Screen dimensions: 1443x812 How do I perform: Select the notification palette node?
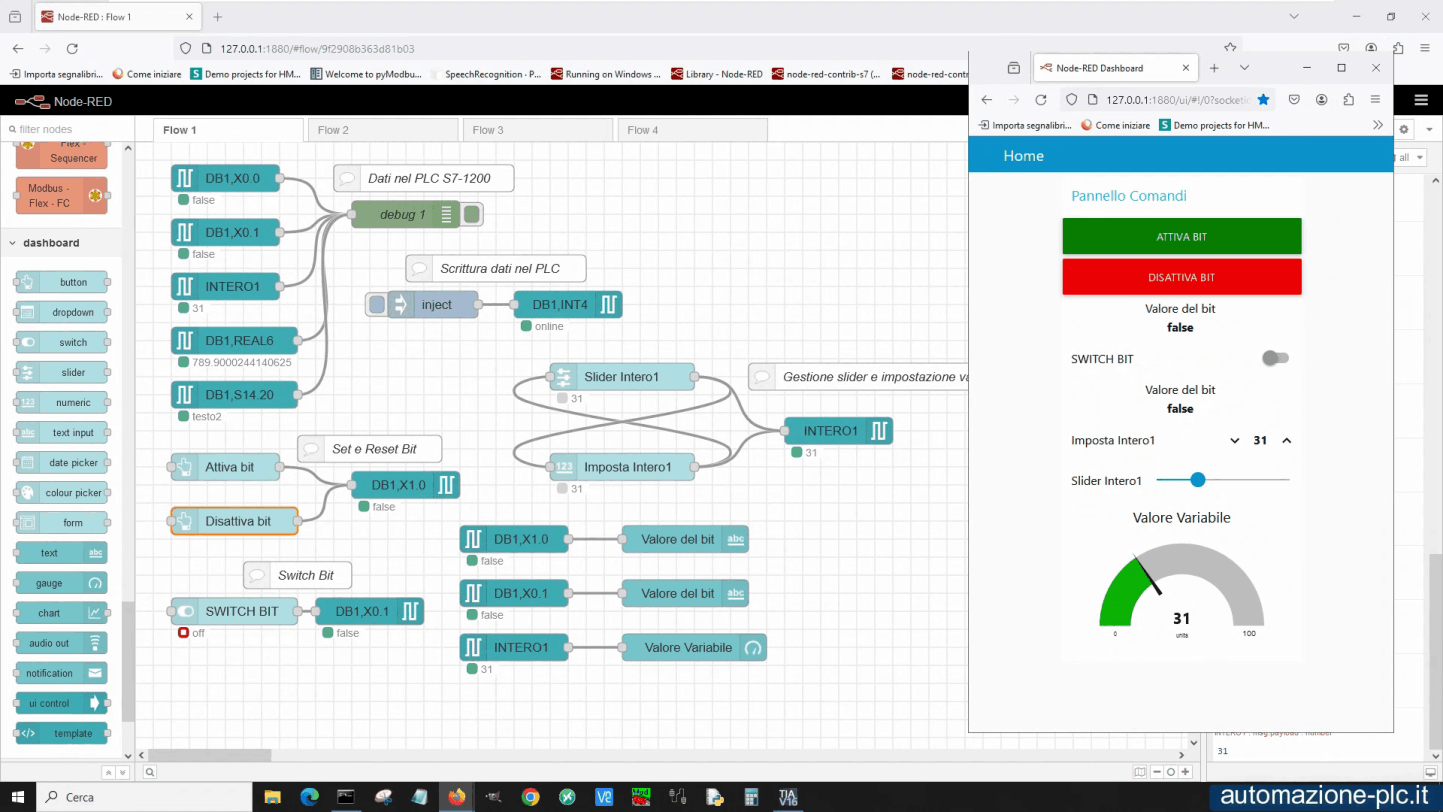coord(62,673)
